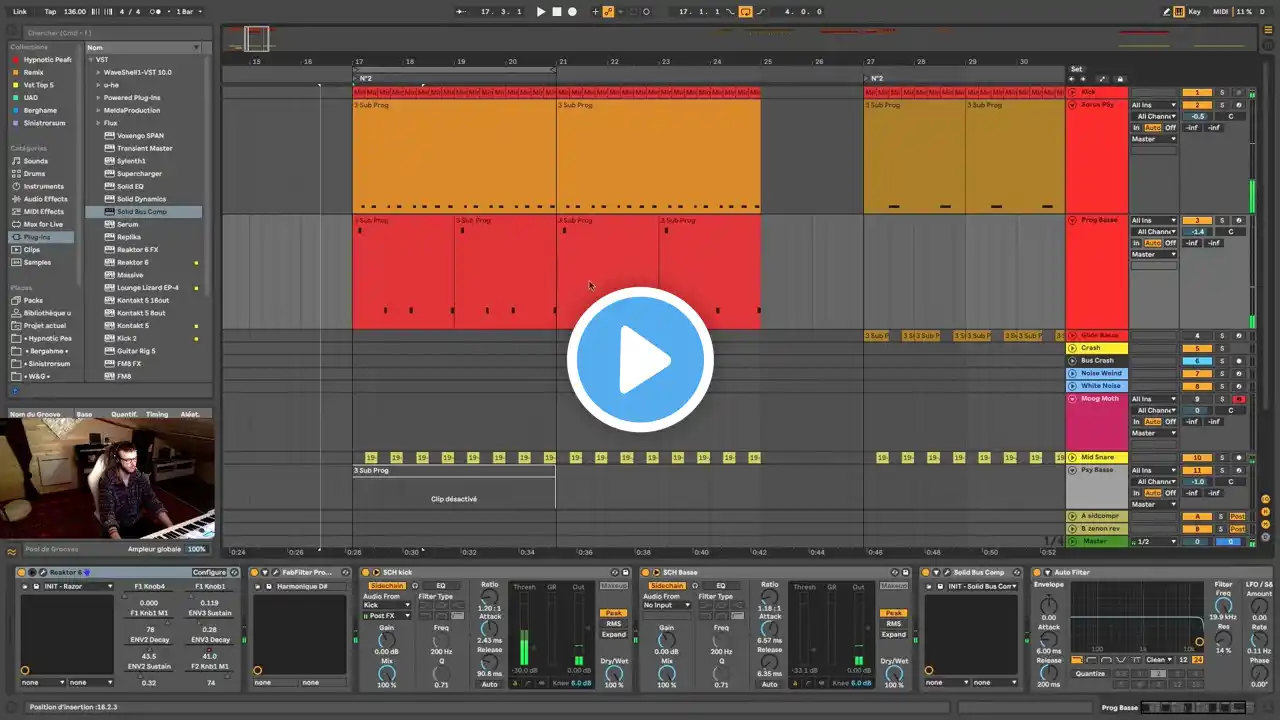Screen dimensions: 1280x720
Task: Select Serum in the VST plug-in list
Action: pos(127,224)
